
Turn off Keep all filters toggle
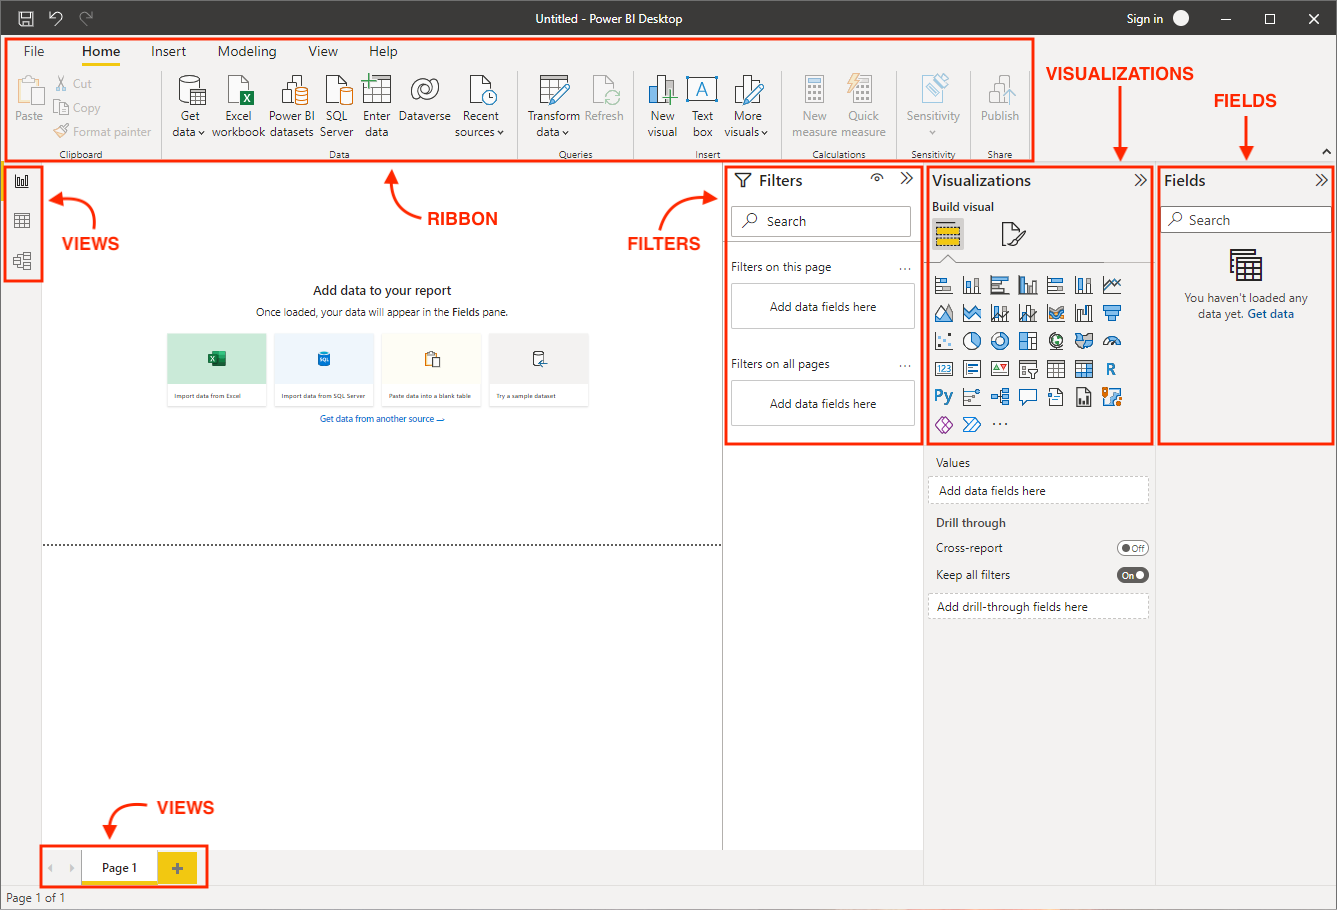click(x=1132, y=575)
